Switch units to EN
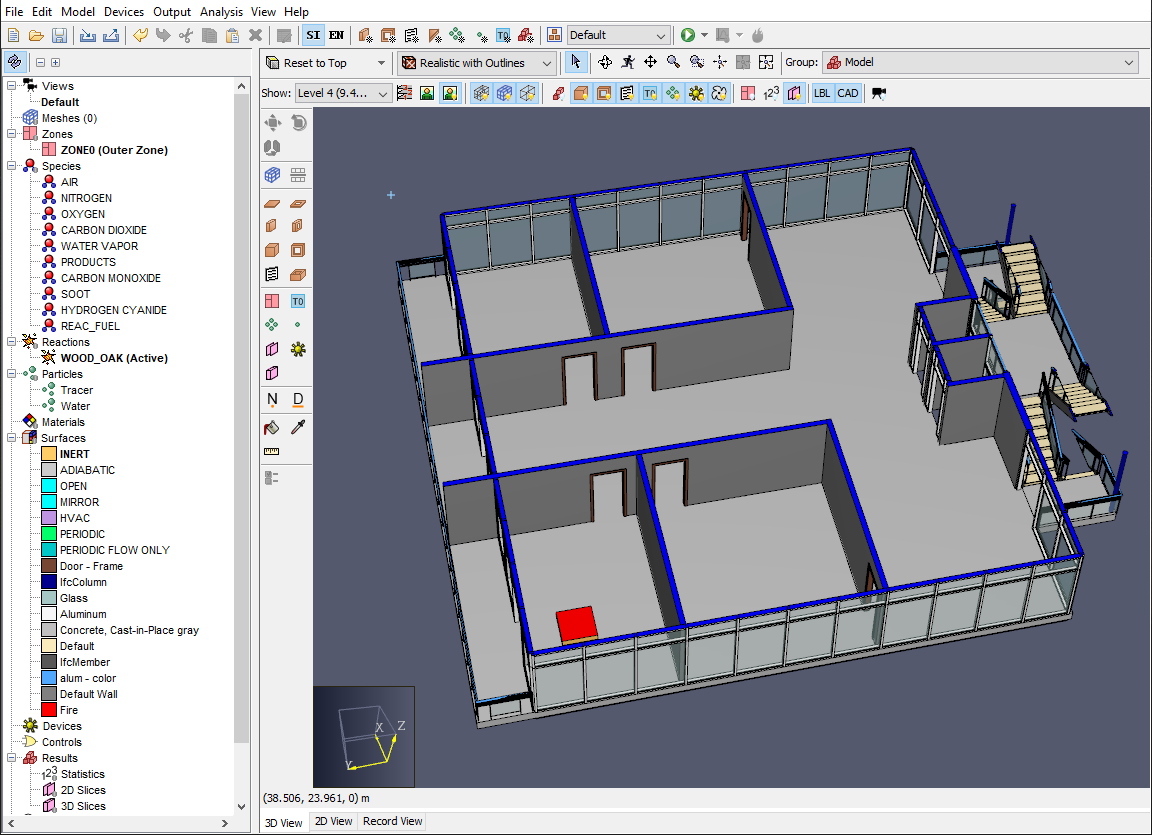 point(336,35)
